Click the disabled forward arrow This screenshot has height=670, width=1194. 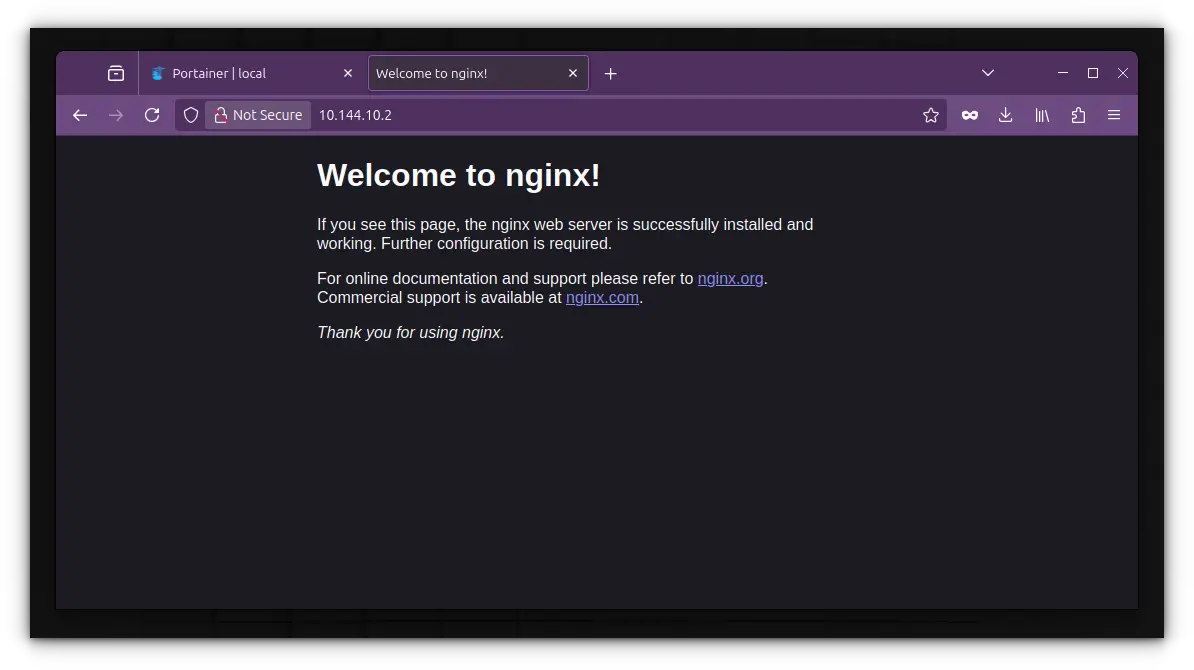click(115, 115)
